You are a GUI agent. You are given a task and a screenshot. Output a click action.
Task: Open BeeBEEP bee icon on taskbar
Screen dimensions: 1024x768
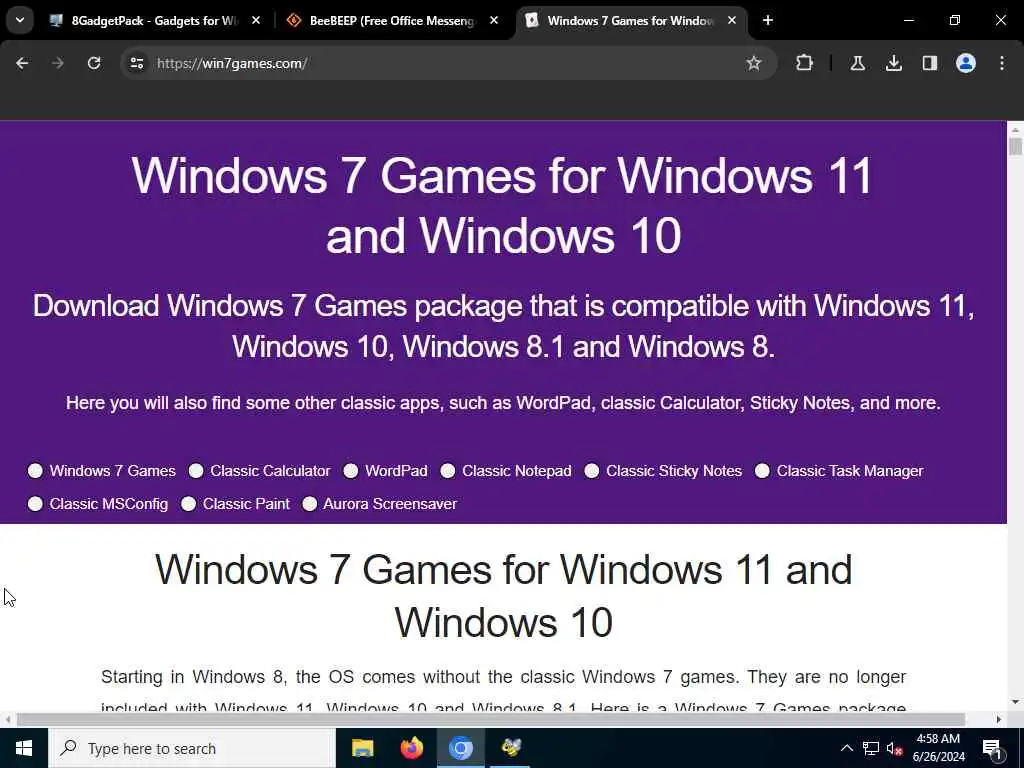coord(511,748)
